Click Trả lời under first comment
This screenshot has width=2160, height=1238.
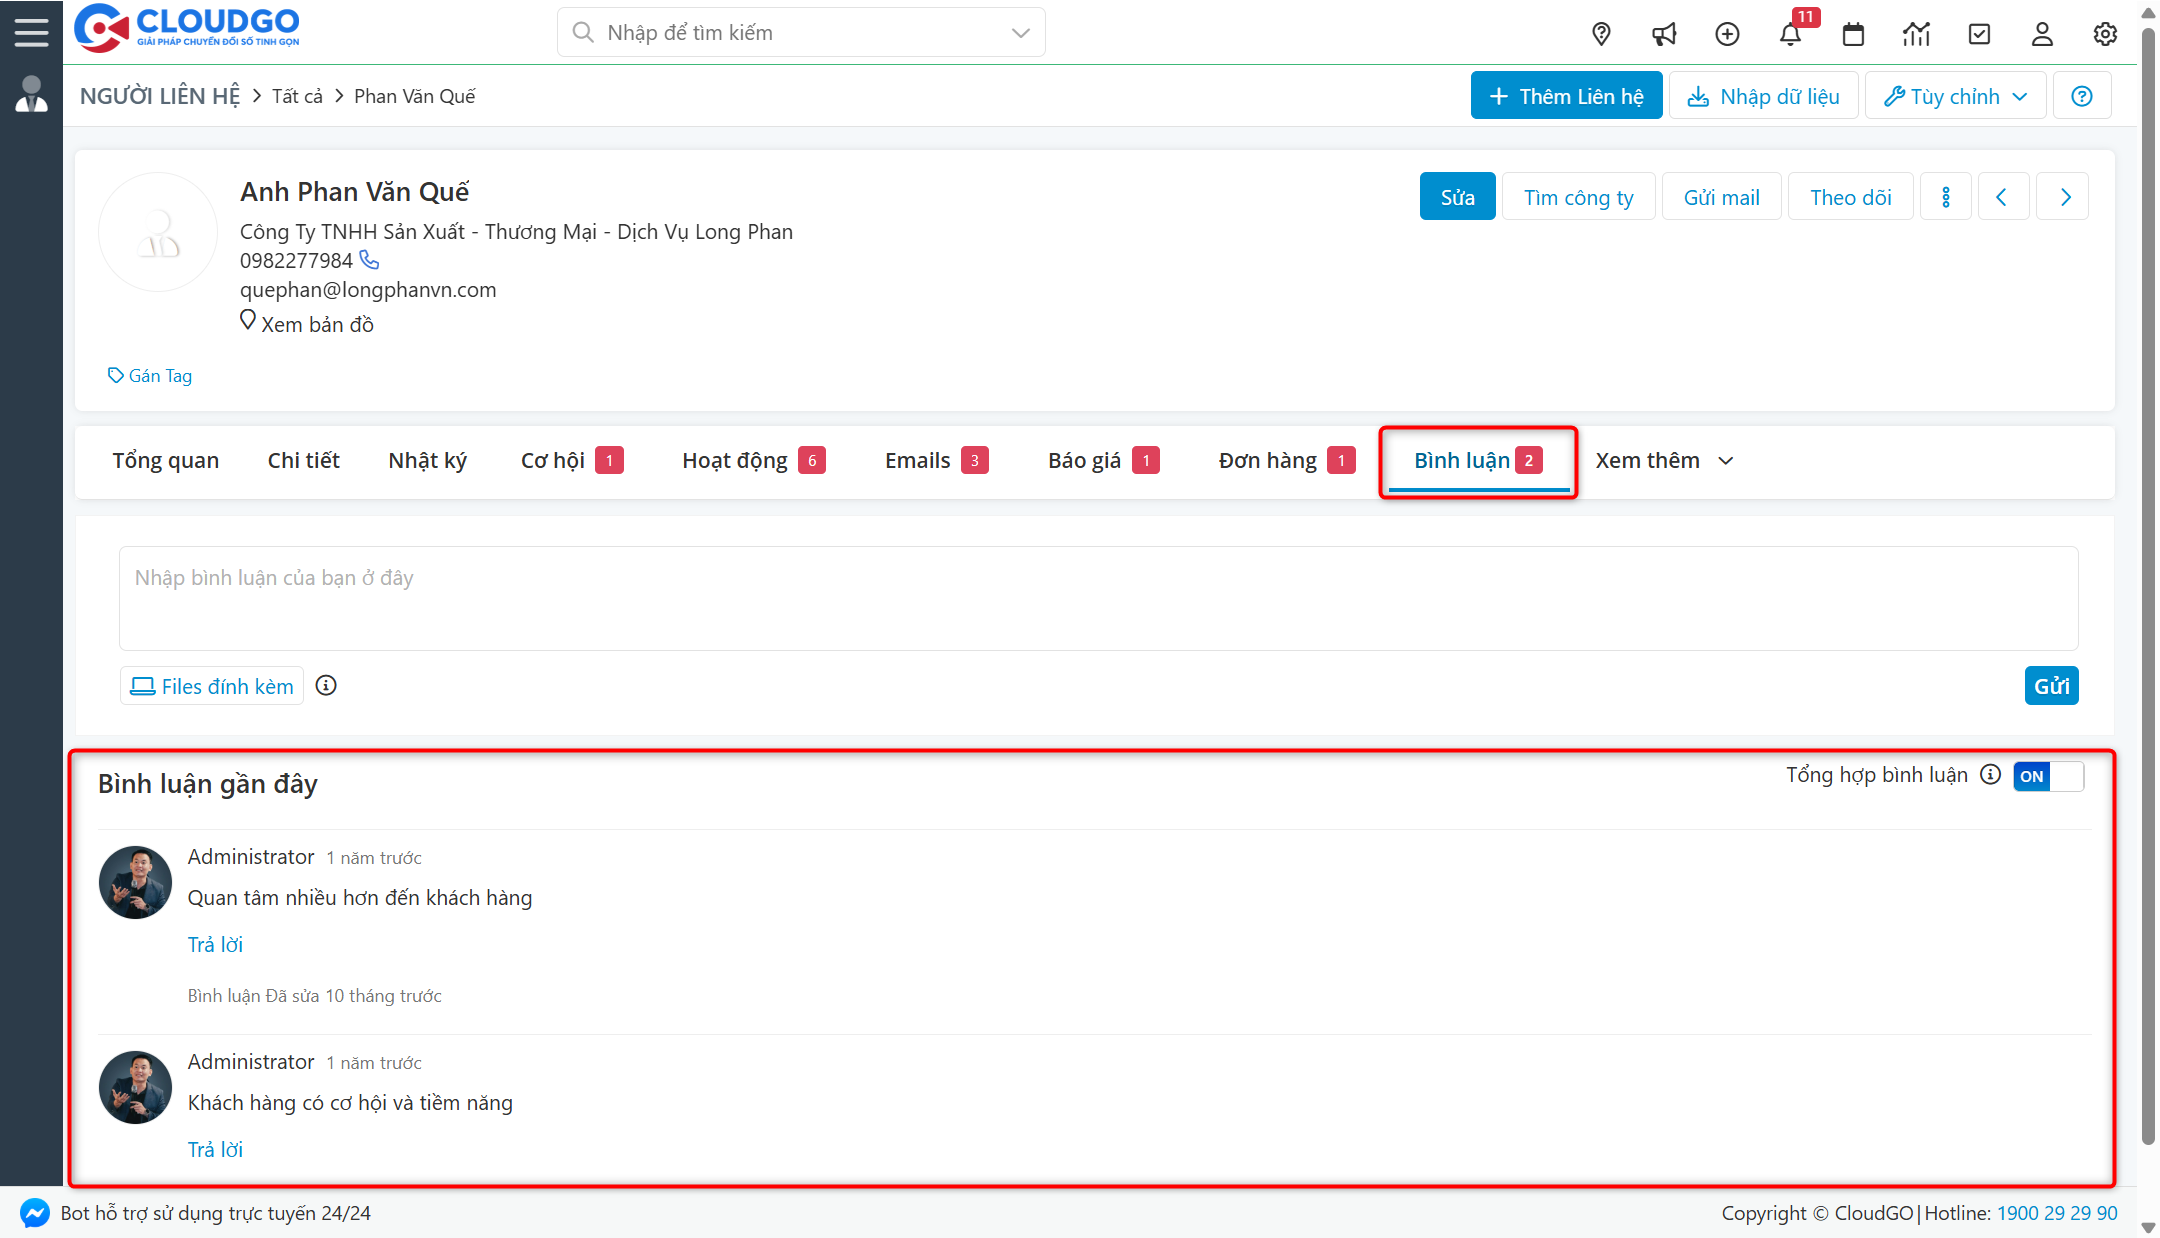pyautogui.click(x=215, y=945)
